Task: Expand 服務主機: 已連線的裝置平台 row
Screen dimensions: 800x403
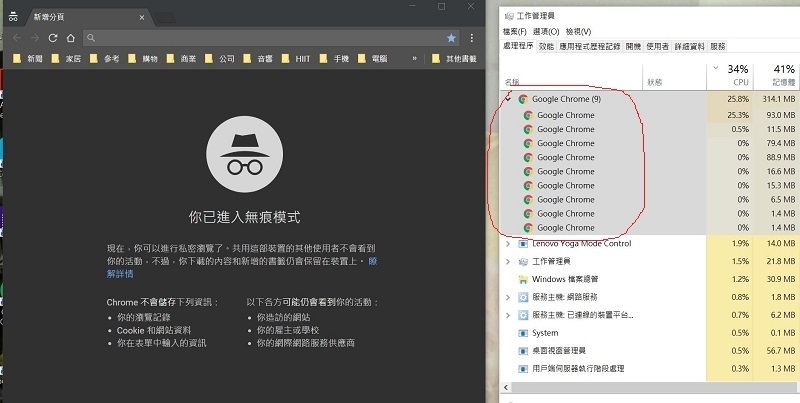Action: tap(508, 315)
